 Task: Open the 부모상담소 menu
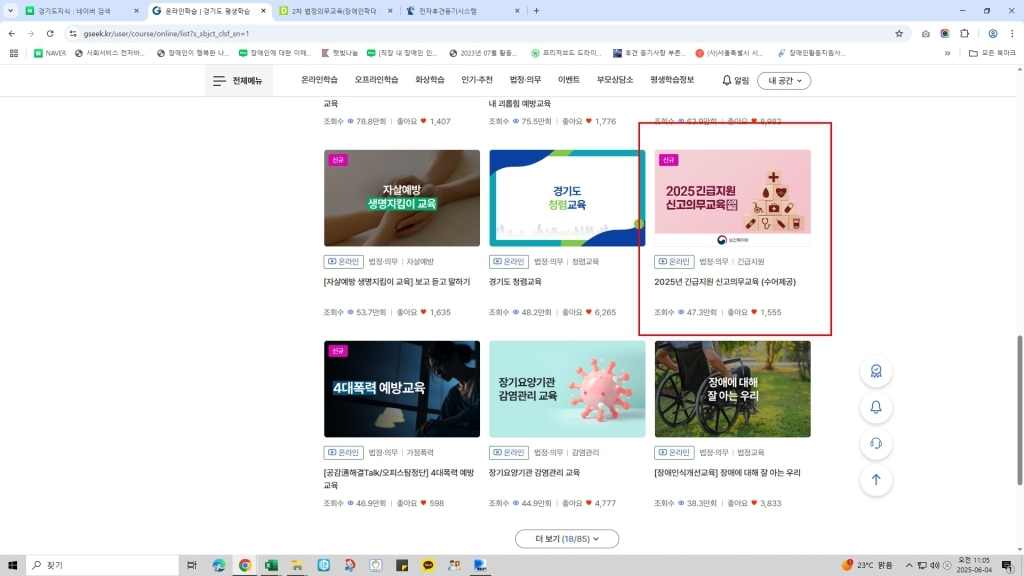coord(615,80)
